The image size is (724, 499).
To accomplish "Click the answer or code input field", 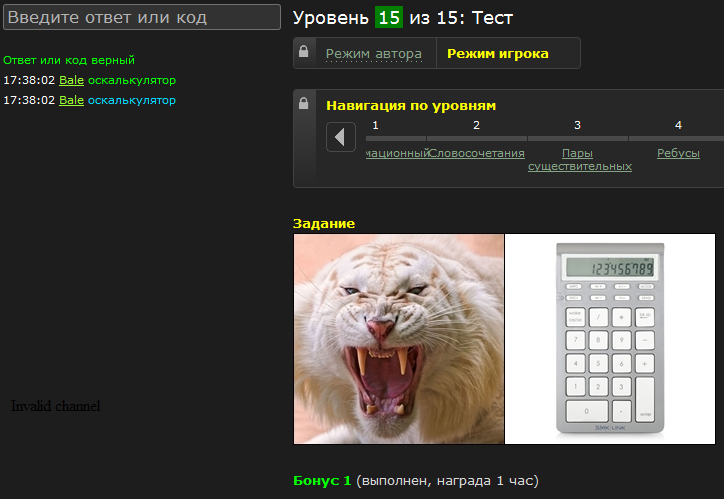I will pos(142,17).
